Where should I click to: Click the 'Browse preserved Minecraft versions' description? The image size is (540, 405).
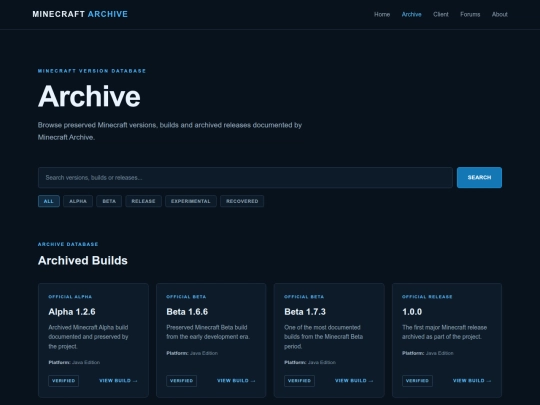point(170,131)
